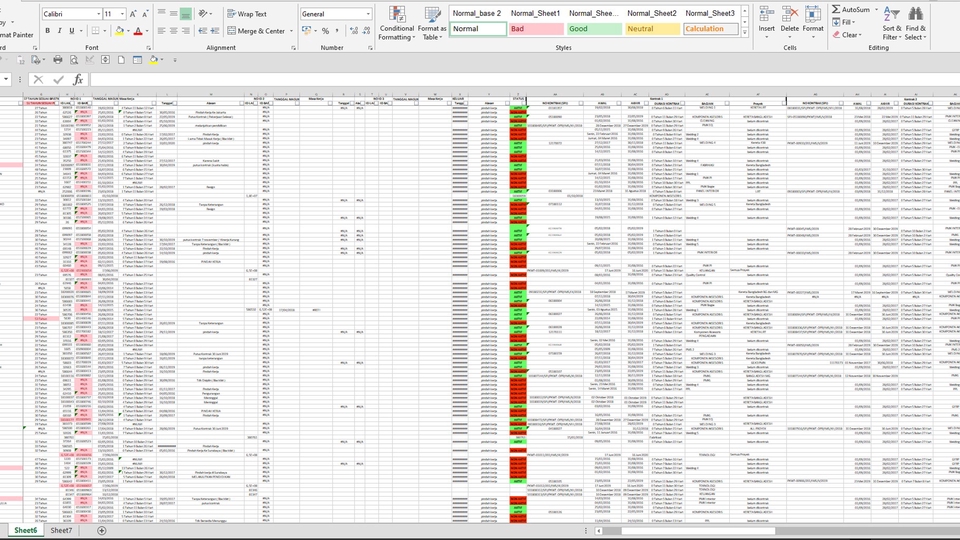Confirm formula entry with checkmark
The width and height of the screenshot is (960, 540).
(x=58, y=80)
